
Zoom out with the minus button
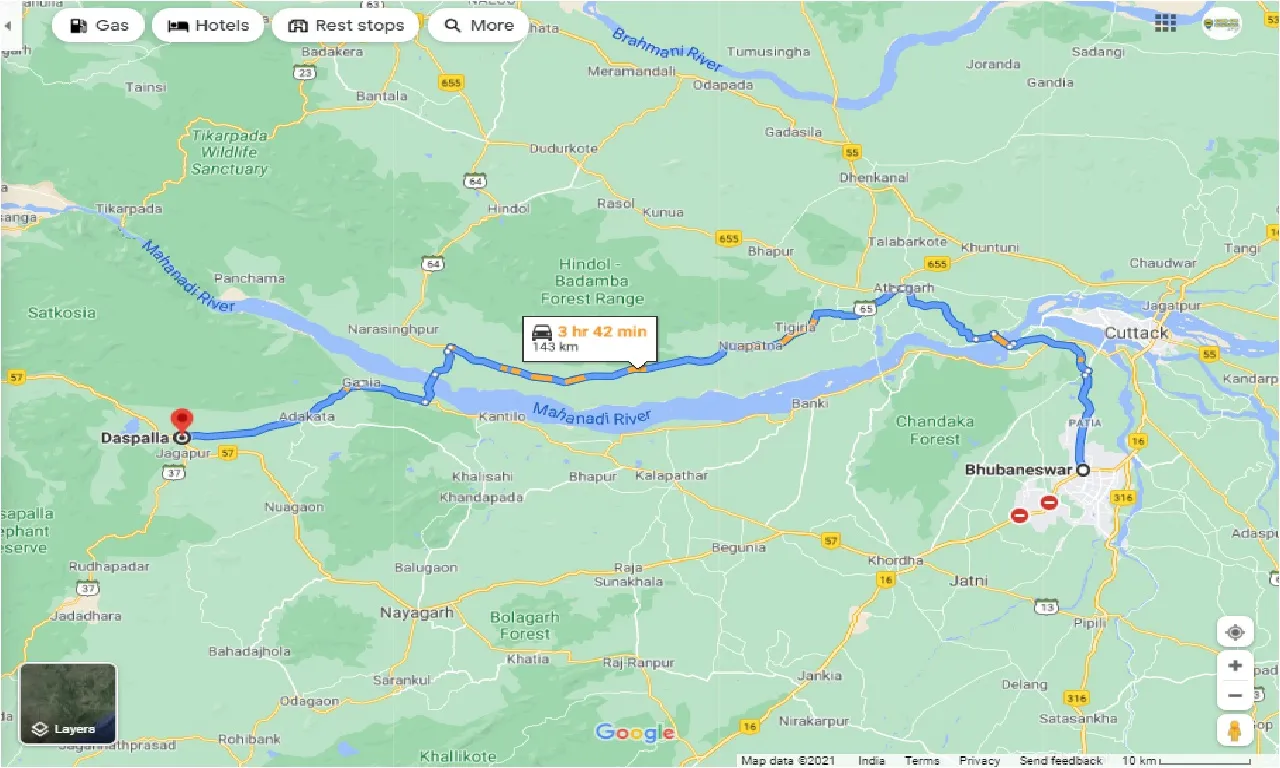click(x=1235, y=696)
